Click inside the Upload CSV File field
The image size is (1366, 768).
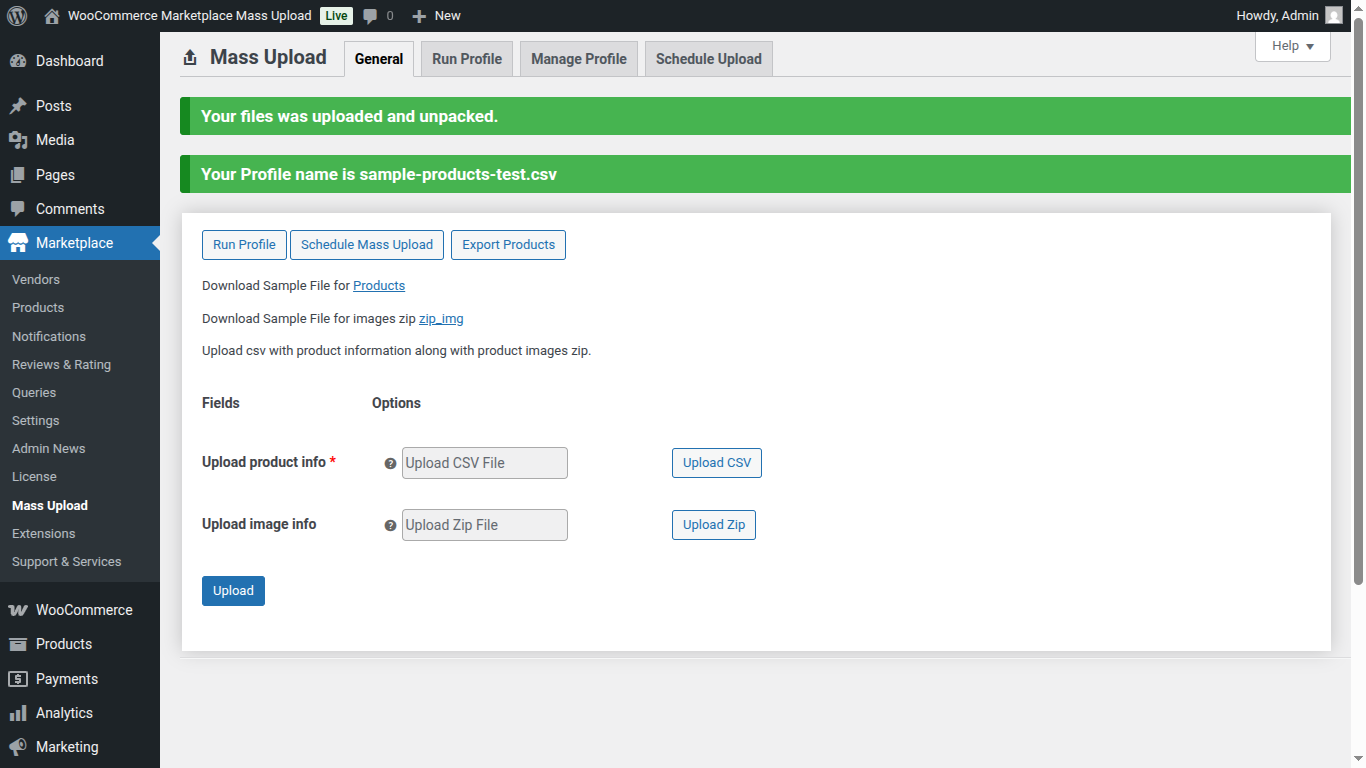point(484,462)
